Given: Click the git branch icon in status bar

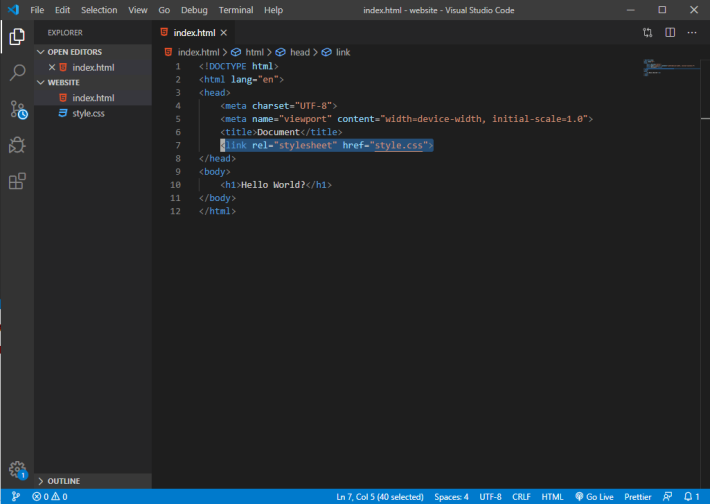Looking at the screenshot, I should point(15,497).
